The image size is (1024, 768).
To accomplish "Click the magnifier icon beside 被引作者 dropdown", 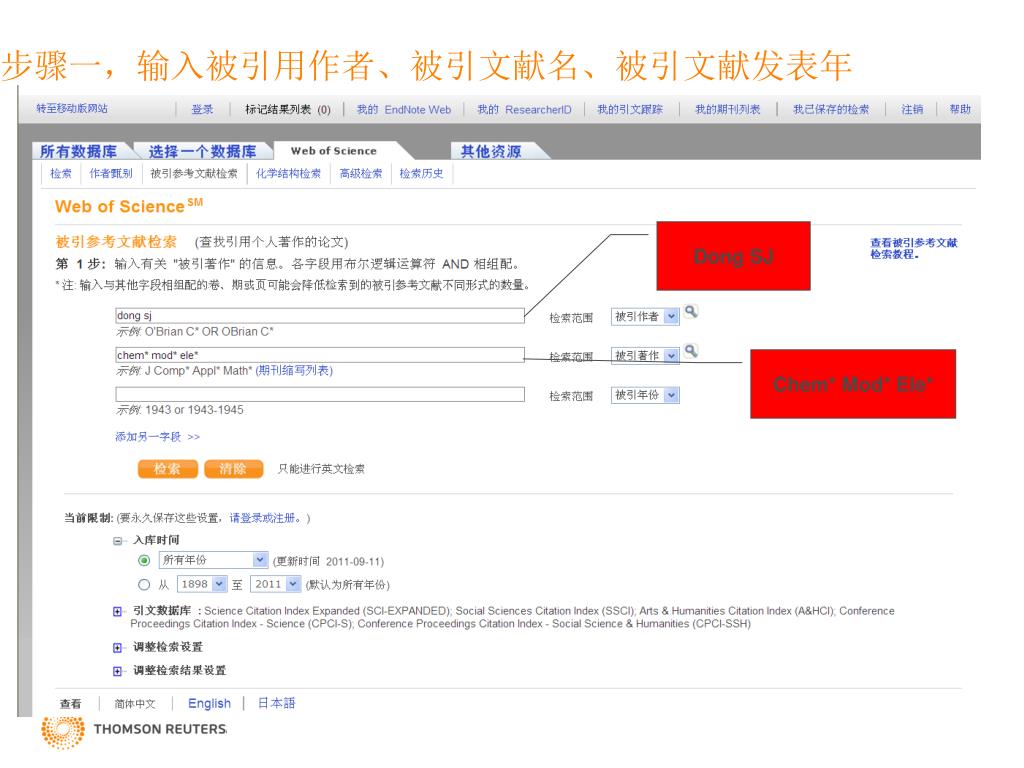I will [691, 312].
